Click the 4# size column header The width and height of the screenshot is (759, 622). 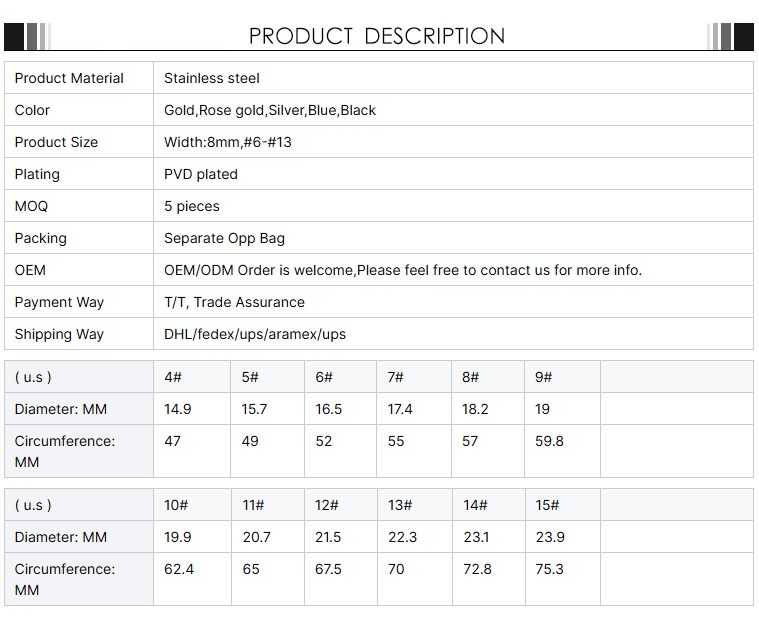point(173,377)
